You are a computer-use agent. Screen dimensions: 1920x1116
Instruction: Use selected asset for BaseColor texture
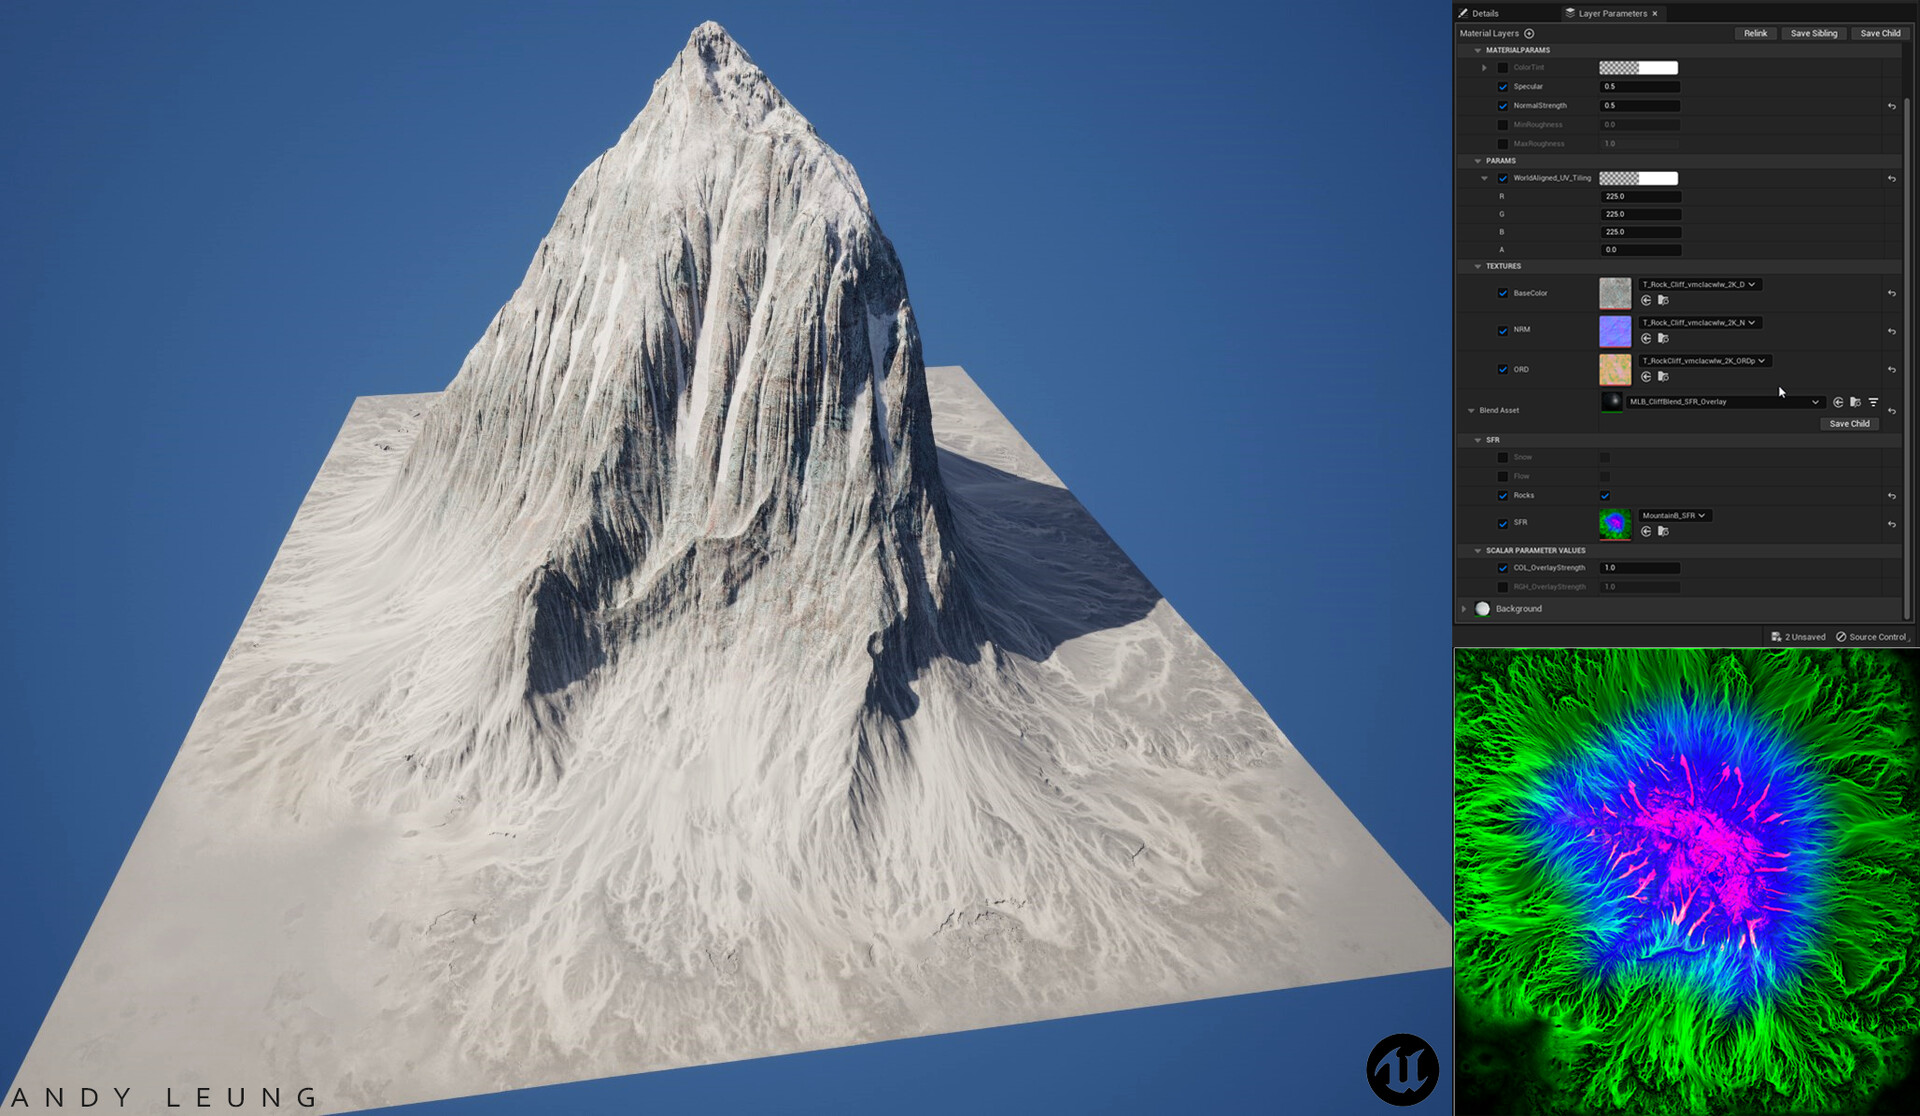click(1646, 300)
